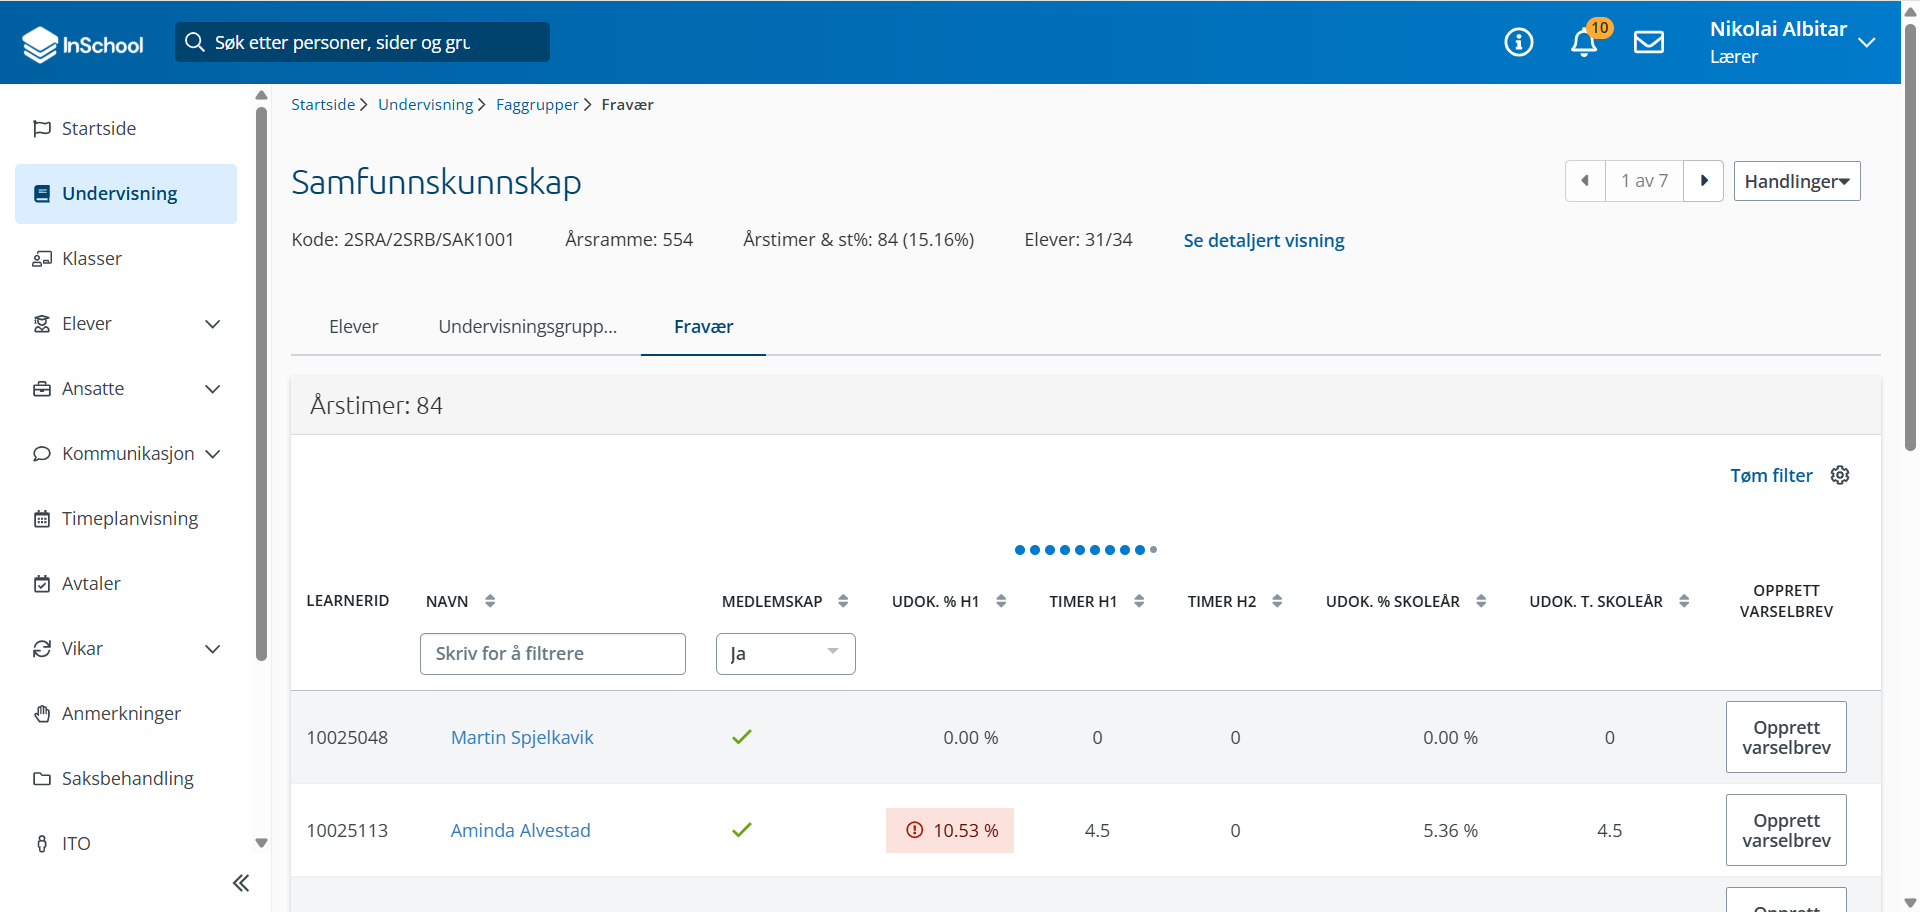Click the 5.36 % school year value
The image size is (1920, 912).
click(1450, 830)
